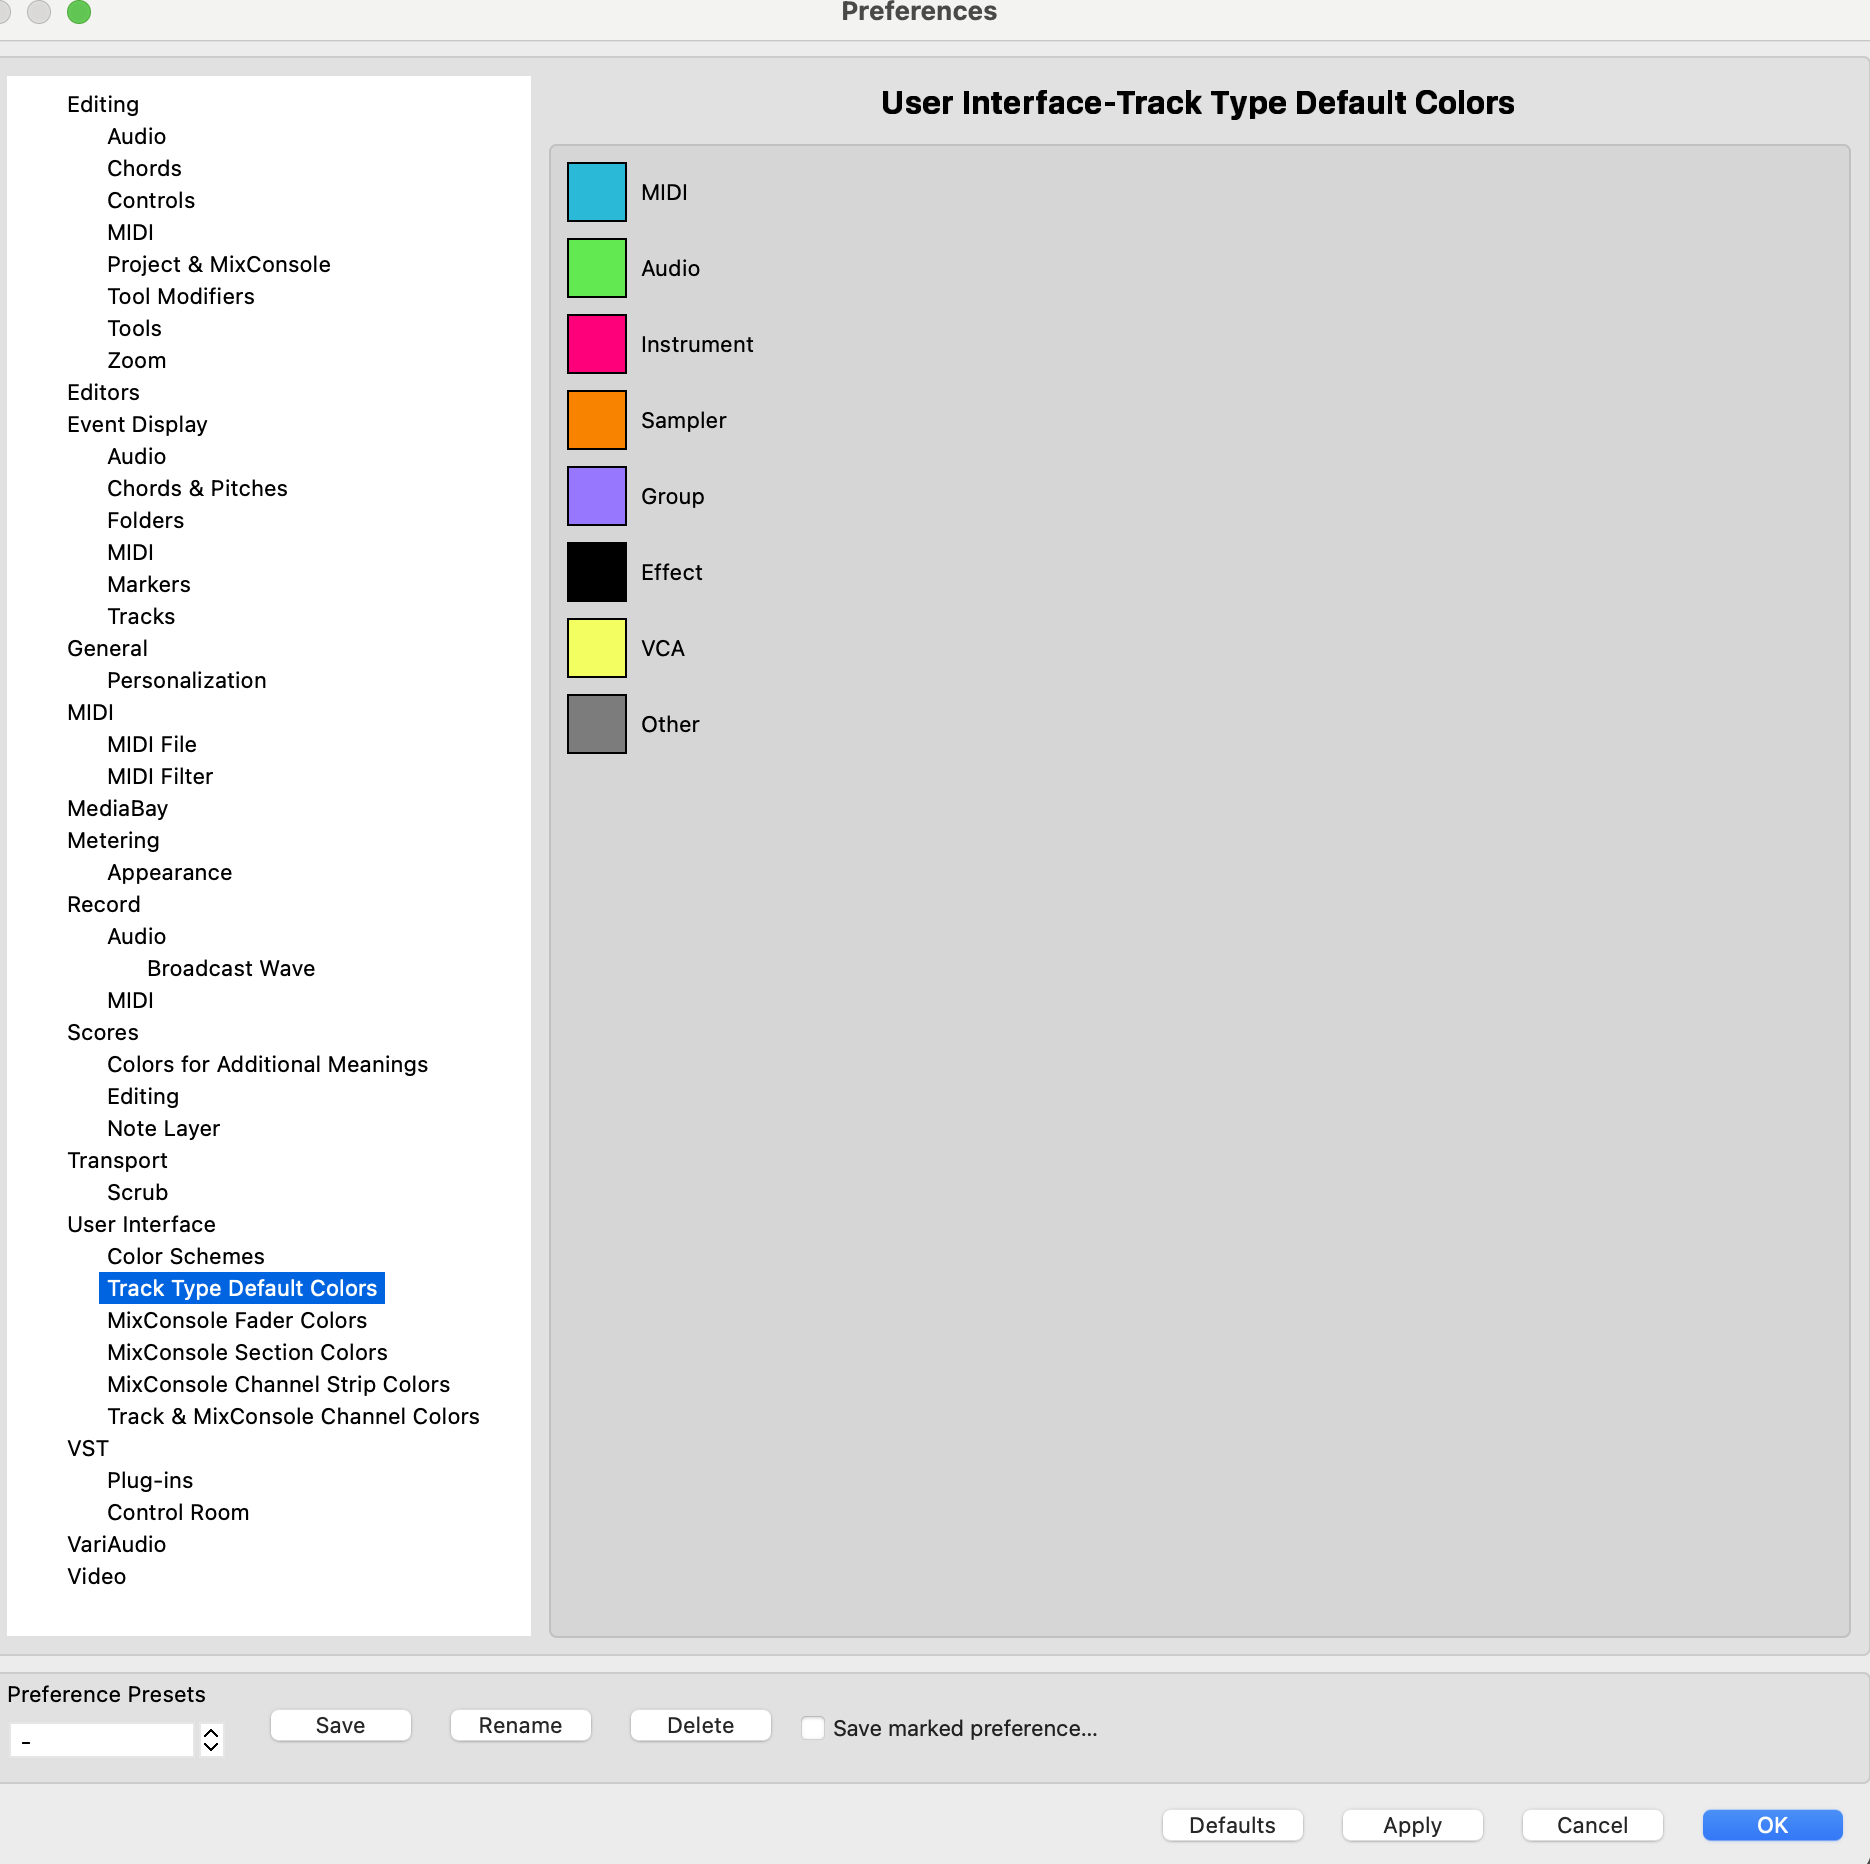The height and width of the screenshot is (1864, 1870).
Task: Apply the preference changes
Action: [1412, 1825]
